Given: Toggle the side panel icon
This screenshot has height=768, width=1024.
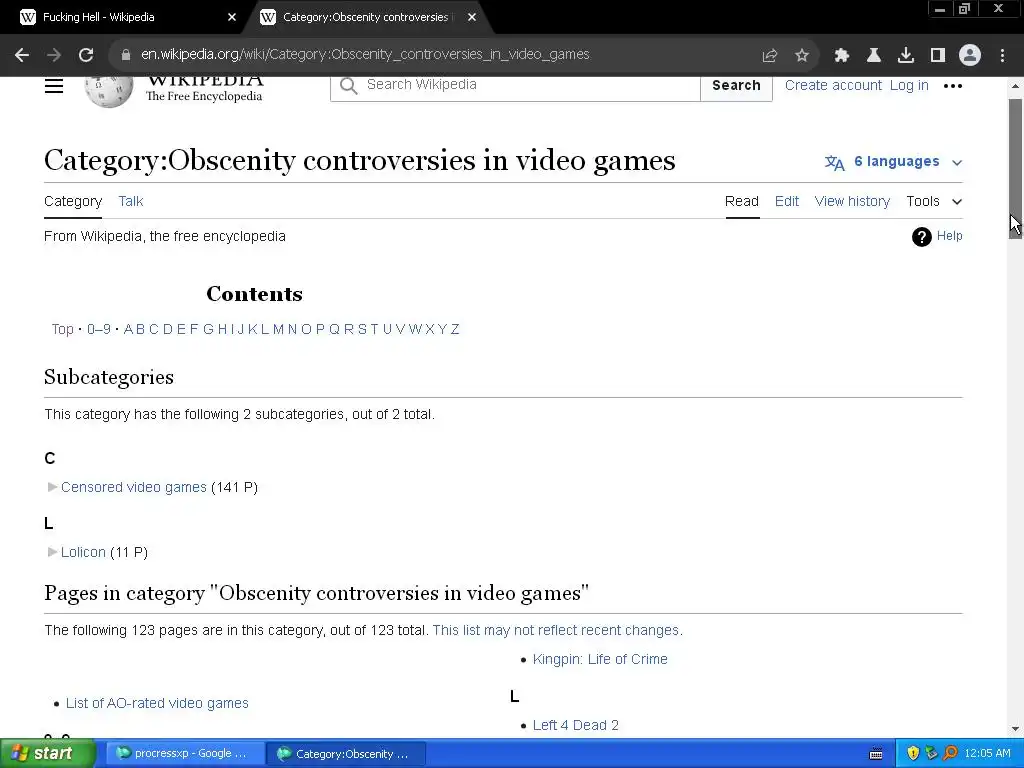Looking at the screenshot, I should 938,55.
